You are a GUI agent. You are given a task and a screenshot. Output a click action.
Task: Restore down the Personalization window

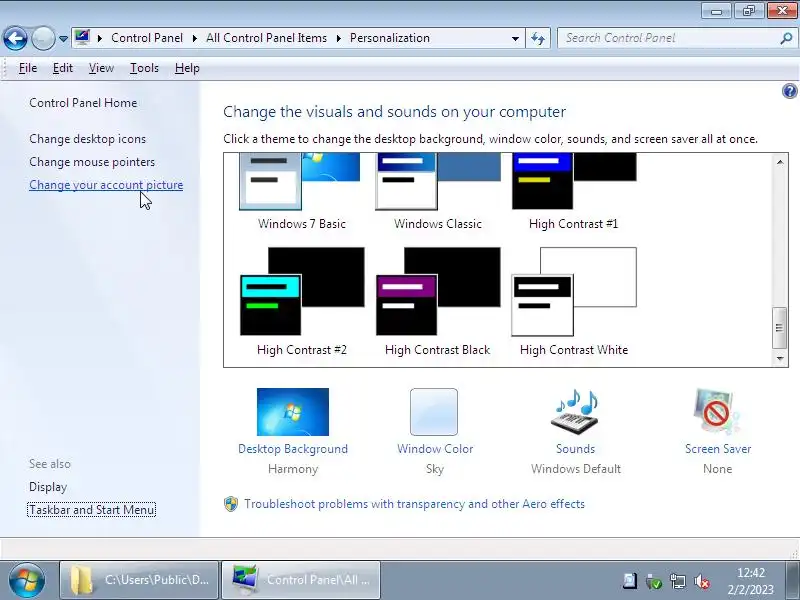(x=748, y=11)
